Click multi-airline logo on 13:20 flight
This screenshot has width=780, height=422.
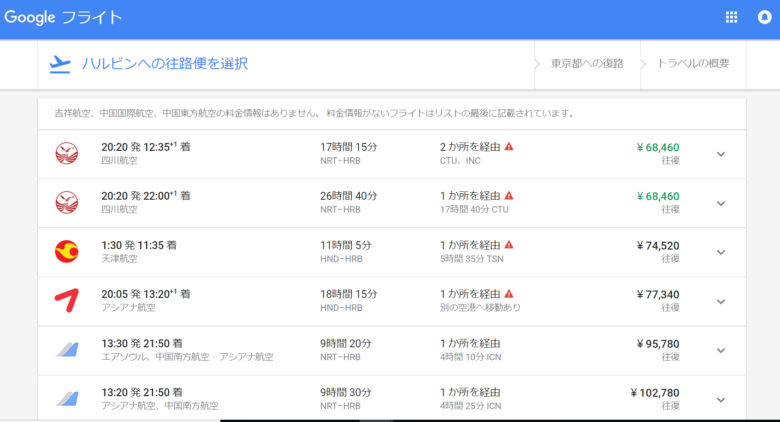[67, 399]
